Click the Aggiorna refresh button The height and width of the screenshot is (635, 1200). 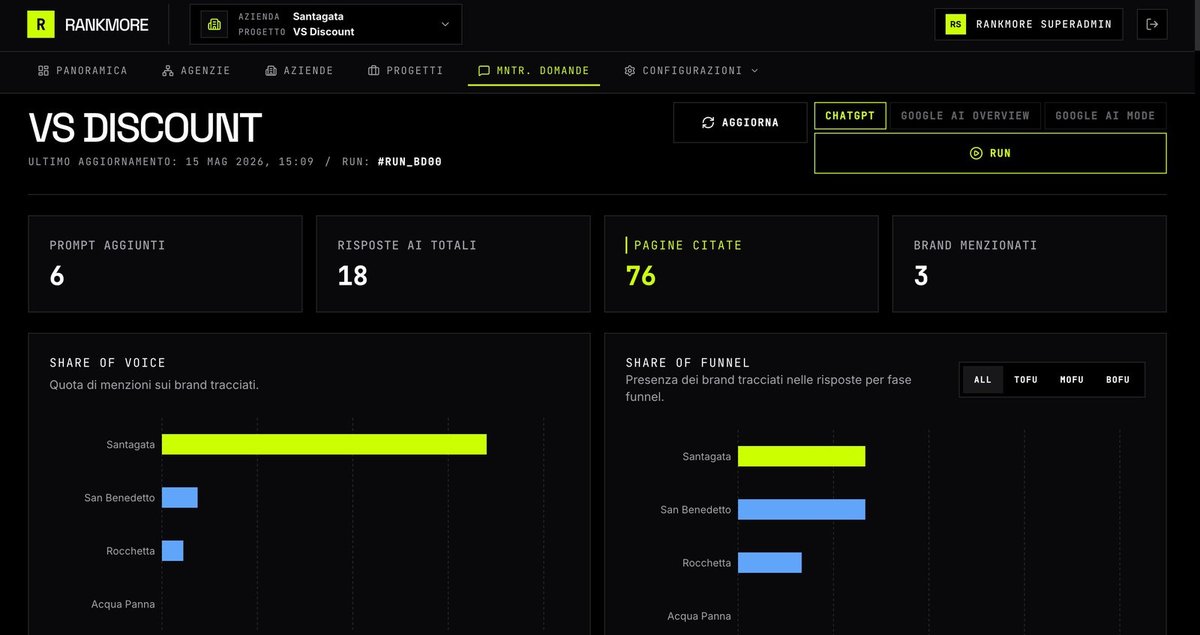point(740,122)
